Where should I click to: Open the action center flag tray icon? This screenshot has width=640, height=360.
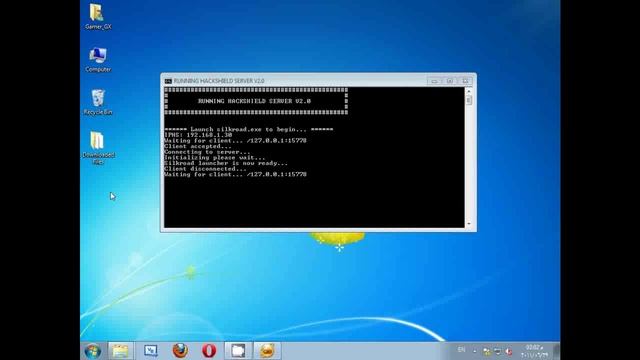487,351
